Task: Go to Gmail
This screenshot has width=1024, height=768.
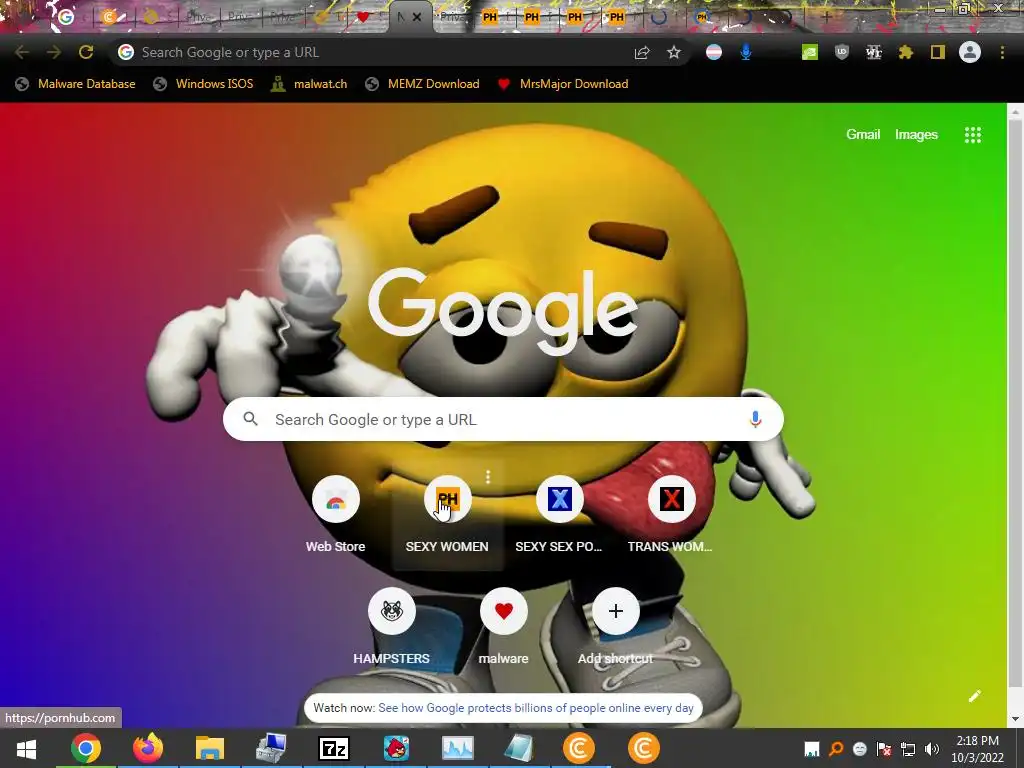Action: click(863, 135)
